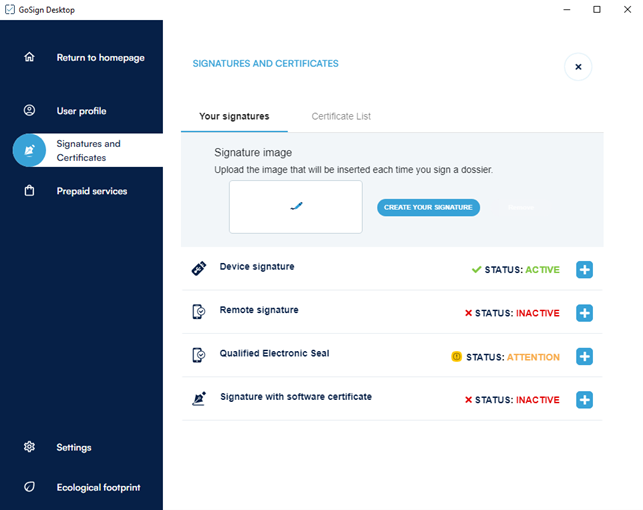
Task: Click the Settings gear icon
Action: pos(30,447)
